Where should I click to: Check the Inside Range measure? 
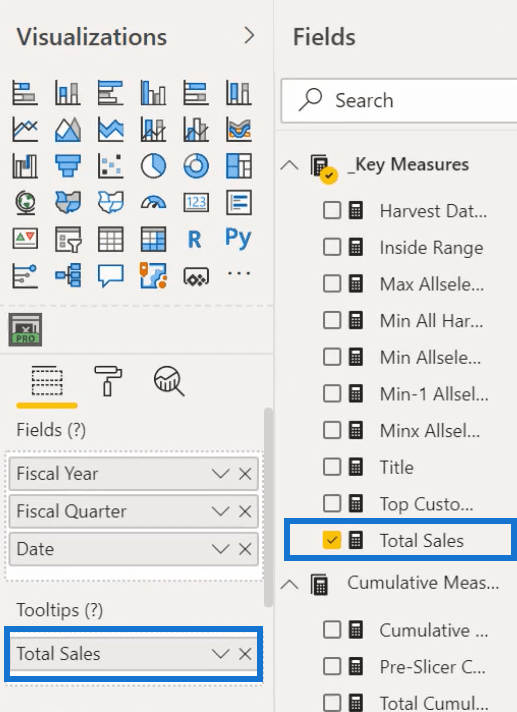[x=332, y=247]
